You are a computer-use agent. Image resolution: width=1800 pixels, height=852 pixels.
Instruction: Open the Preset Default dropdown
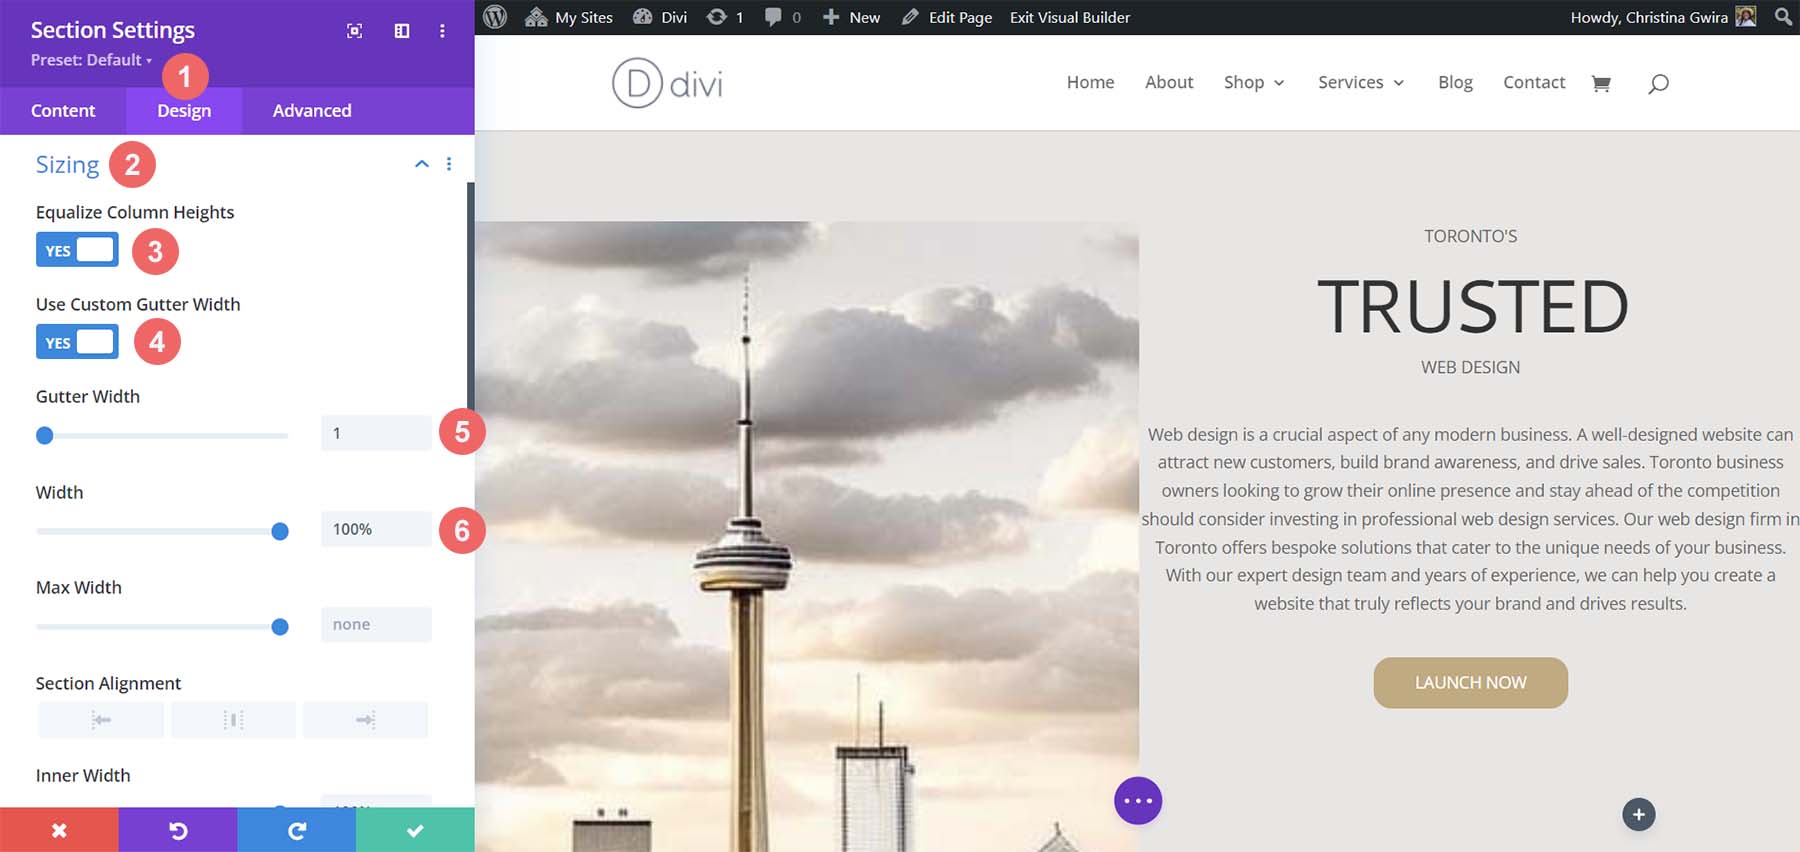coord(91,60)
